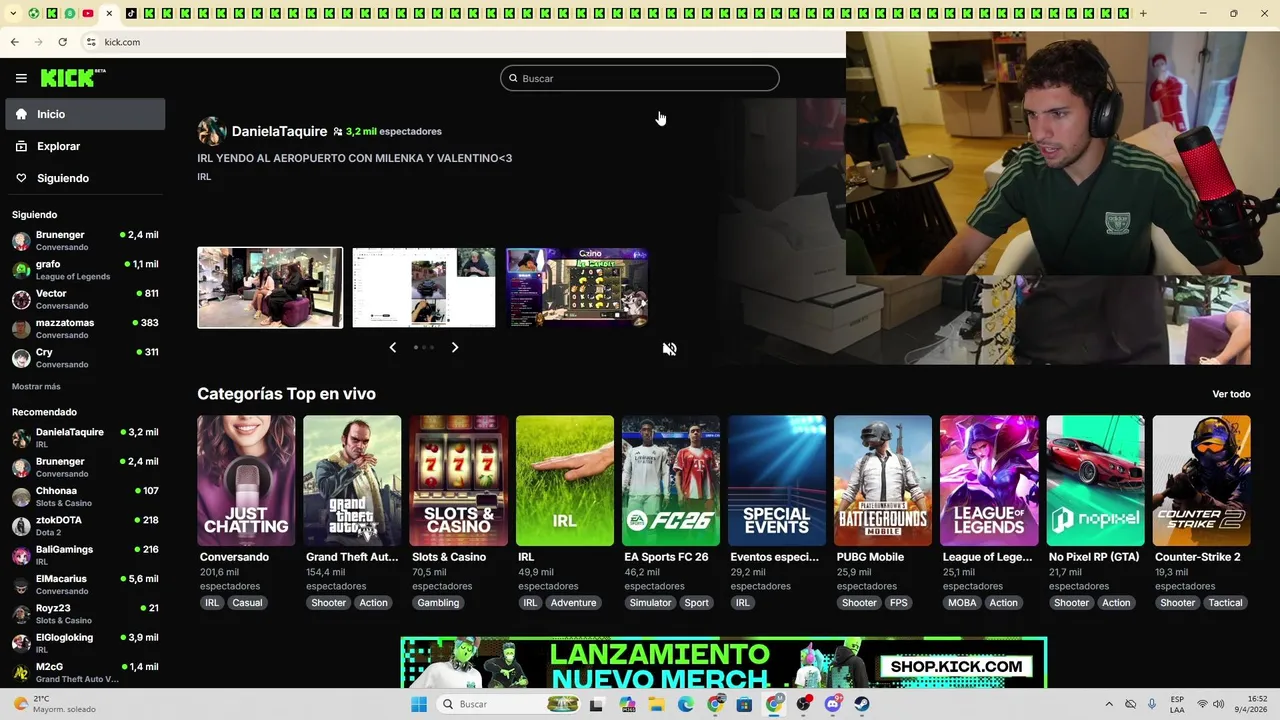Screen dimensions: 1280x720
Task: Open Siguiendo in the sidebar
Action: click(85, 178)
